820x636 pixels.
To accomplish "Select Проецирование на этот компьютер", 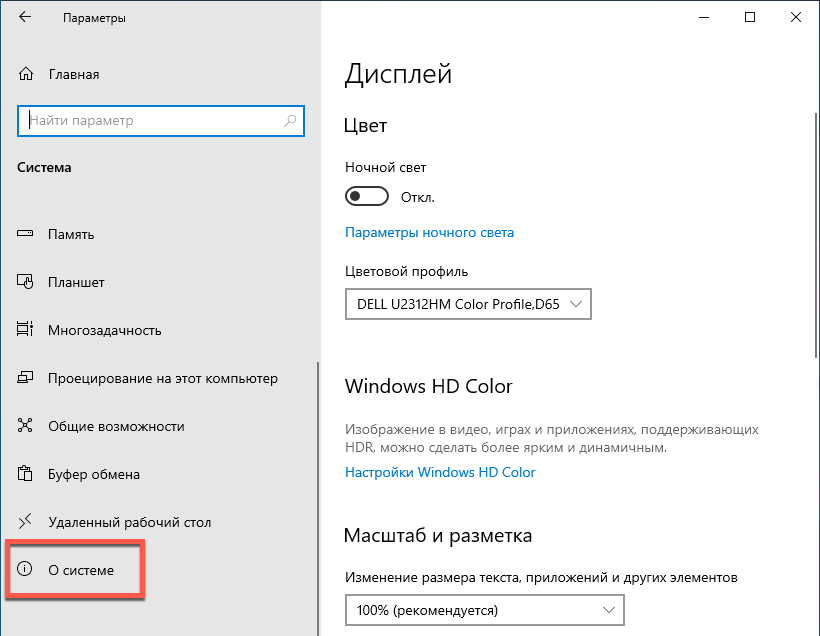I will click(x=163, y=378).
